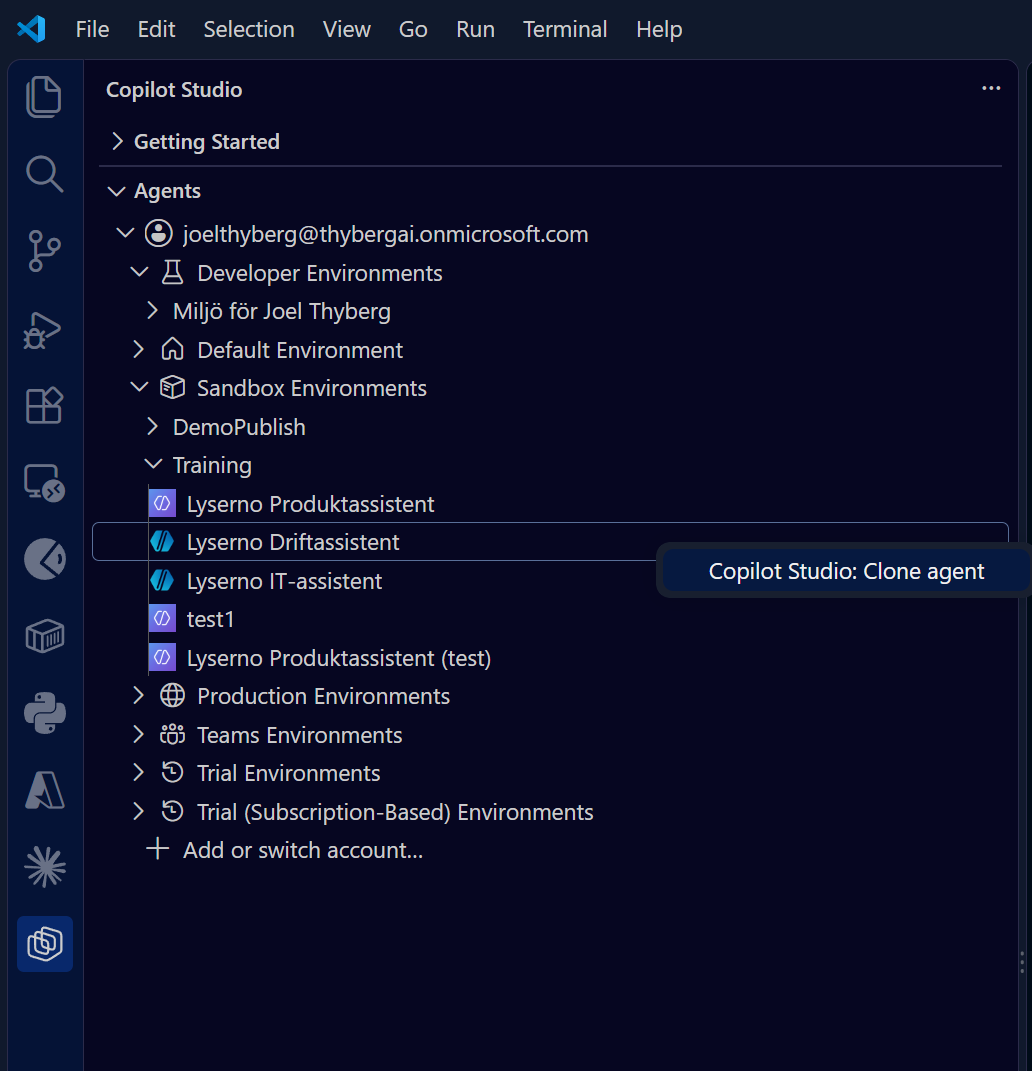The width and height of the screenshot is (1032, 1071).
Task: Select the test1 agent row
Action: (x=550, y=619)
